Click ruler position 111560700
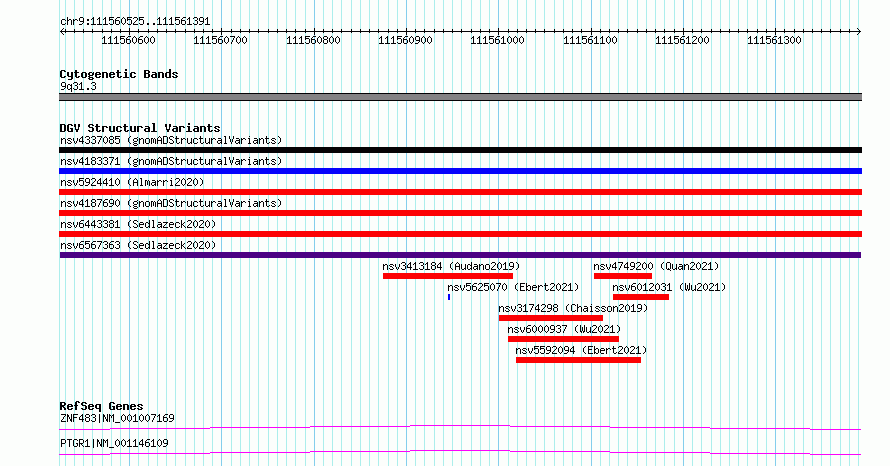The height and width of the screenshot is (466, 890). pos(220,40)
